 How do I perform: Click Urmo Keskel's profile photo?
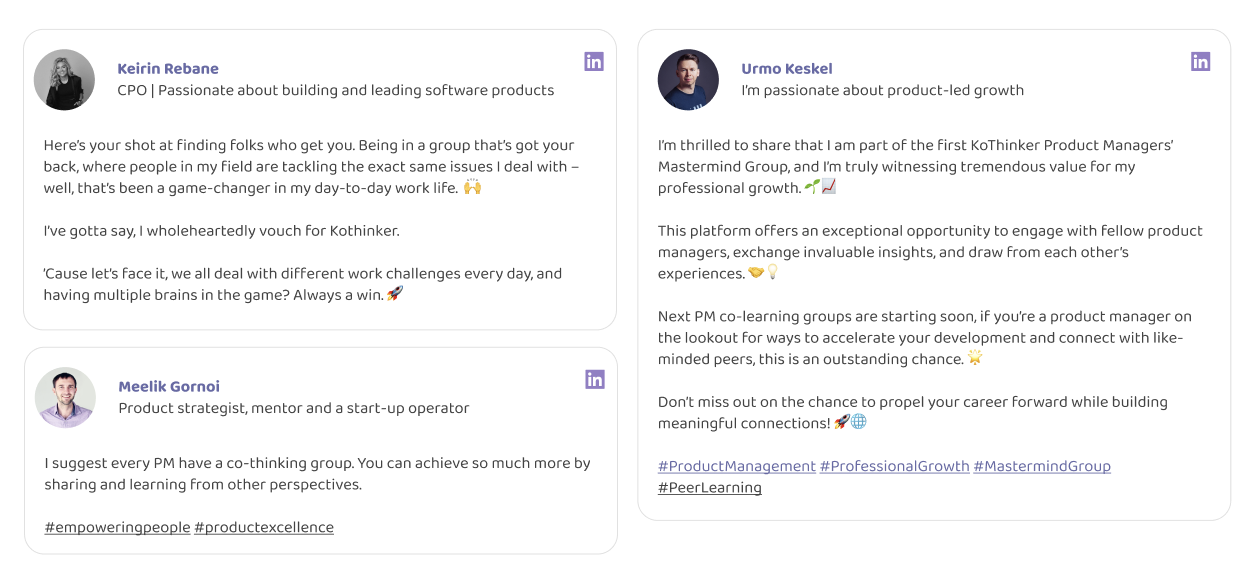click(x=688, y=79)
